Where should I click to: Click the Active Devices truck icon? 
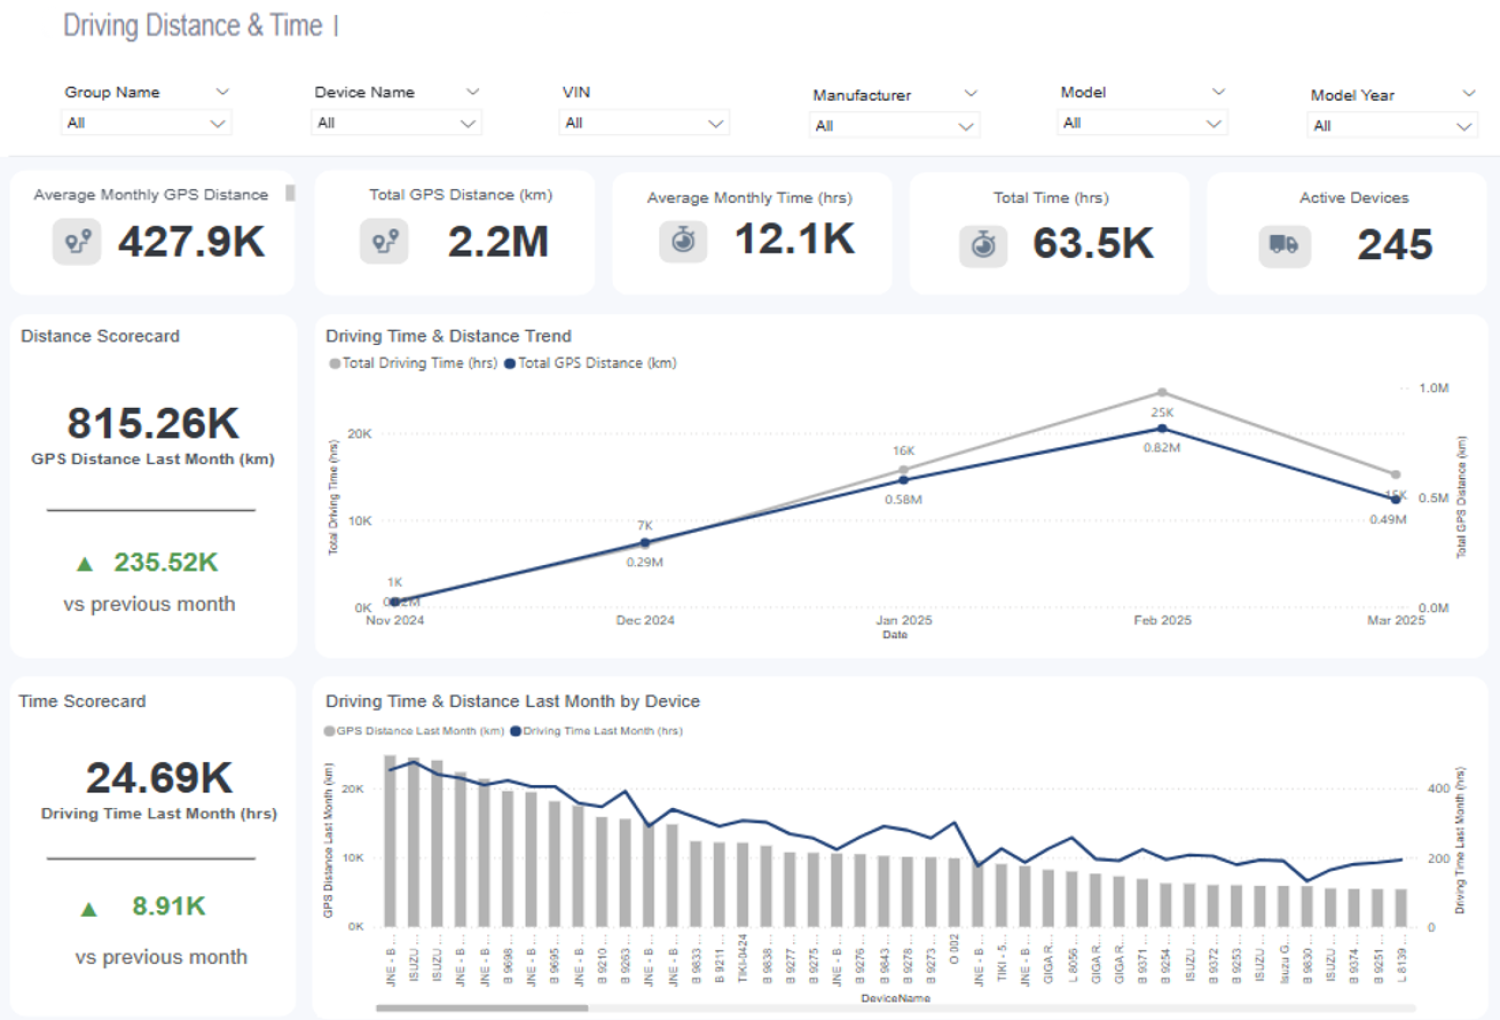point(1284,245)
